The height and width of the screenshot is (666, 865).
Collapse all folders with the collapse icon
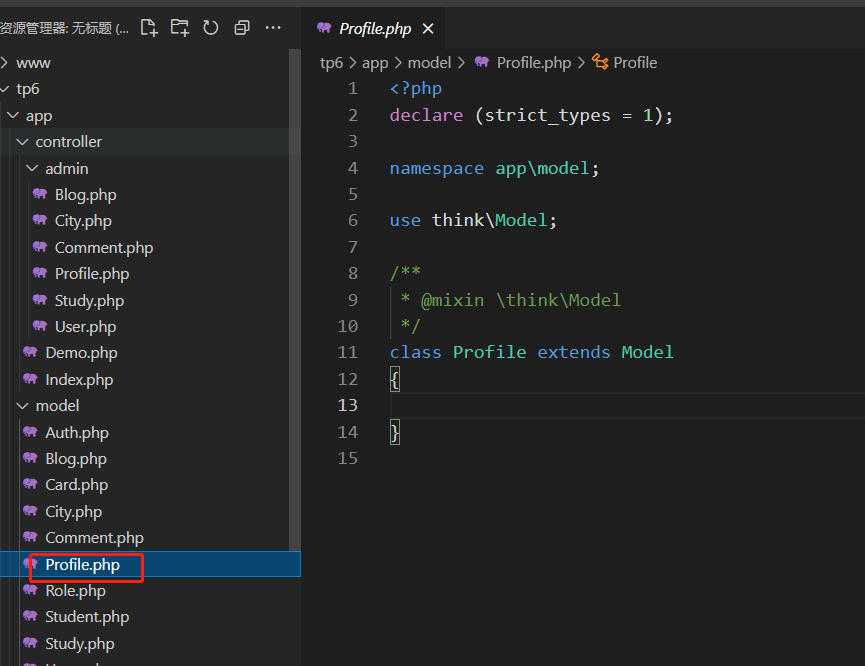tap(242, 28)
